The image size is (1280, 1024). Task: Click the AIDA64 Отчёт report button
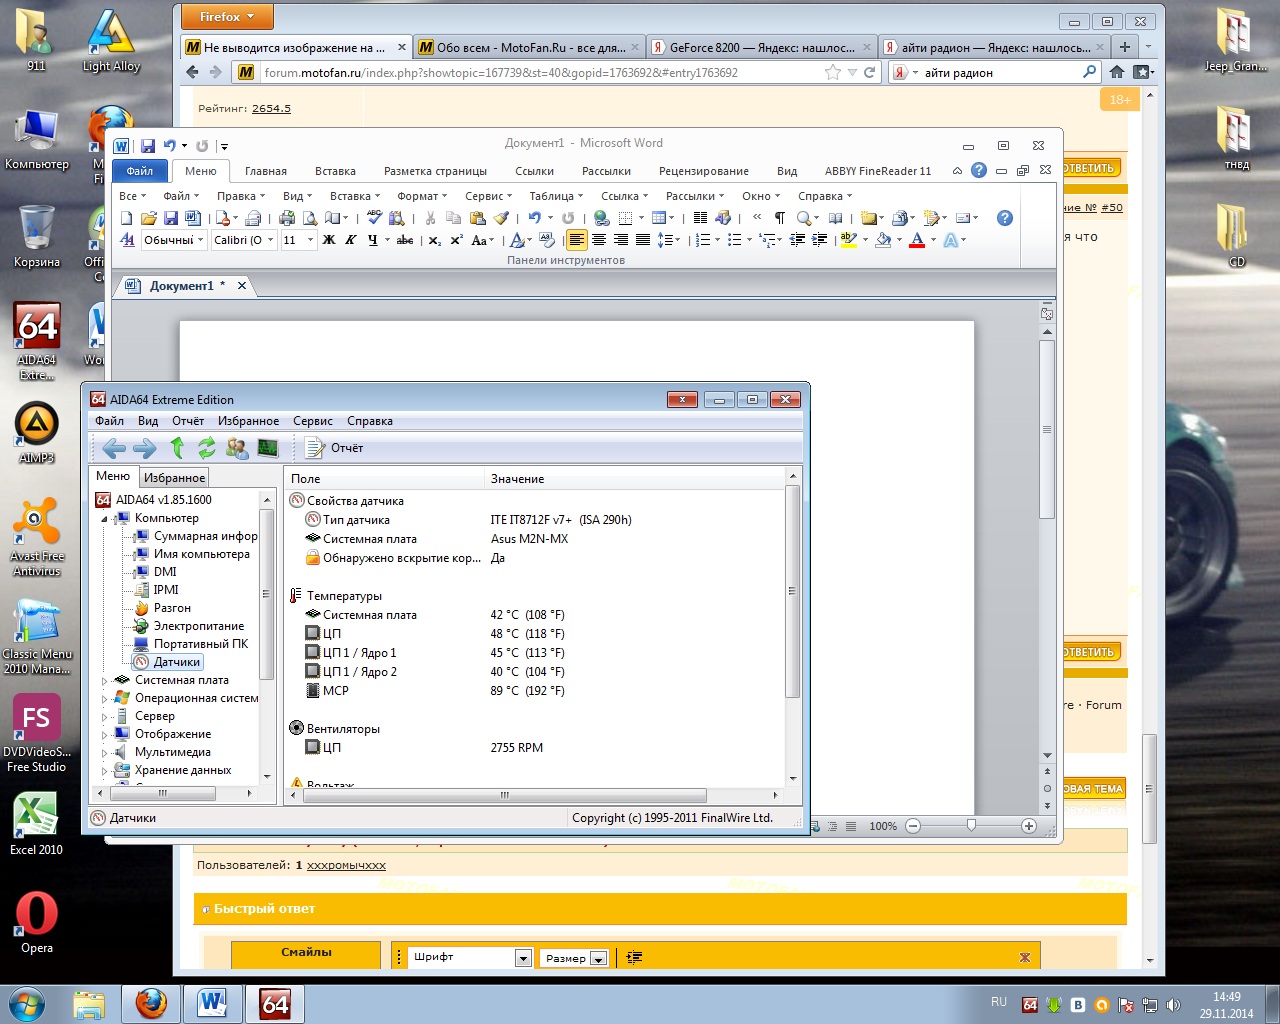pos(334,448)
